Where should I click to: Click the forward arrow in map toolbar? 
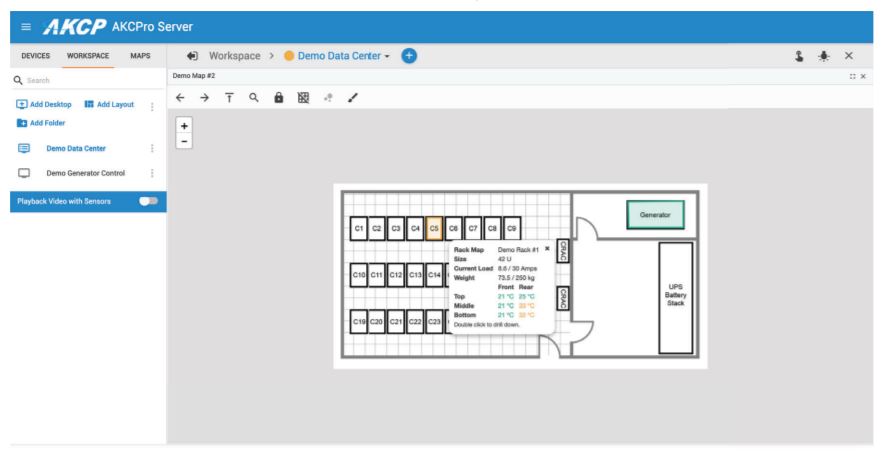coord(204,96)
